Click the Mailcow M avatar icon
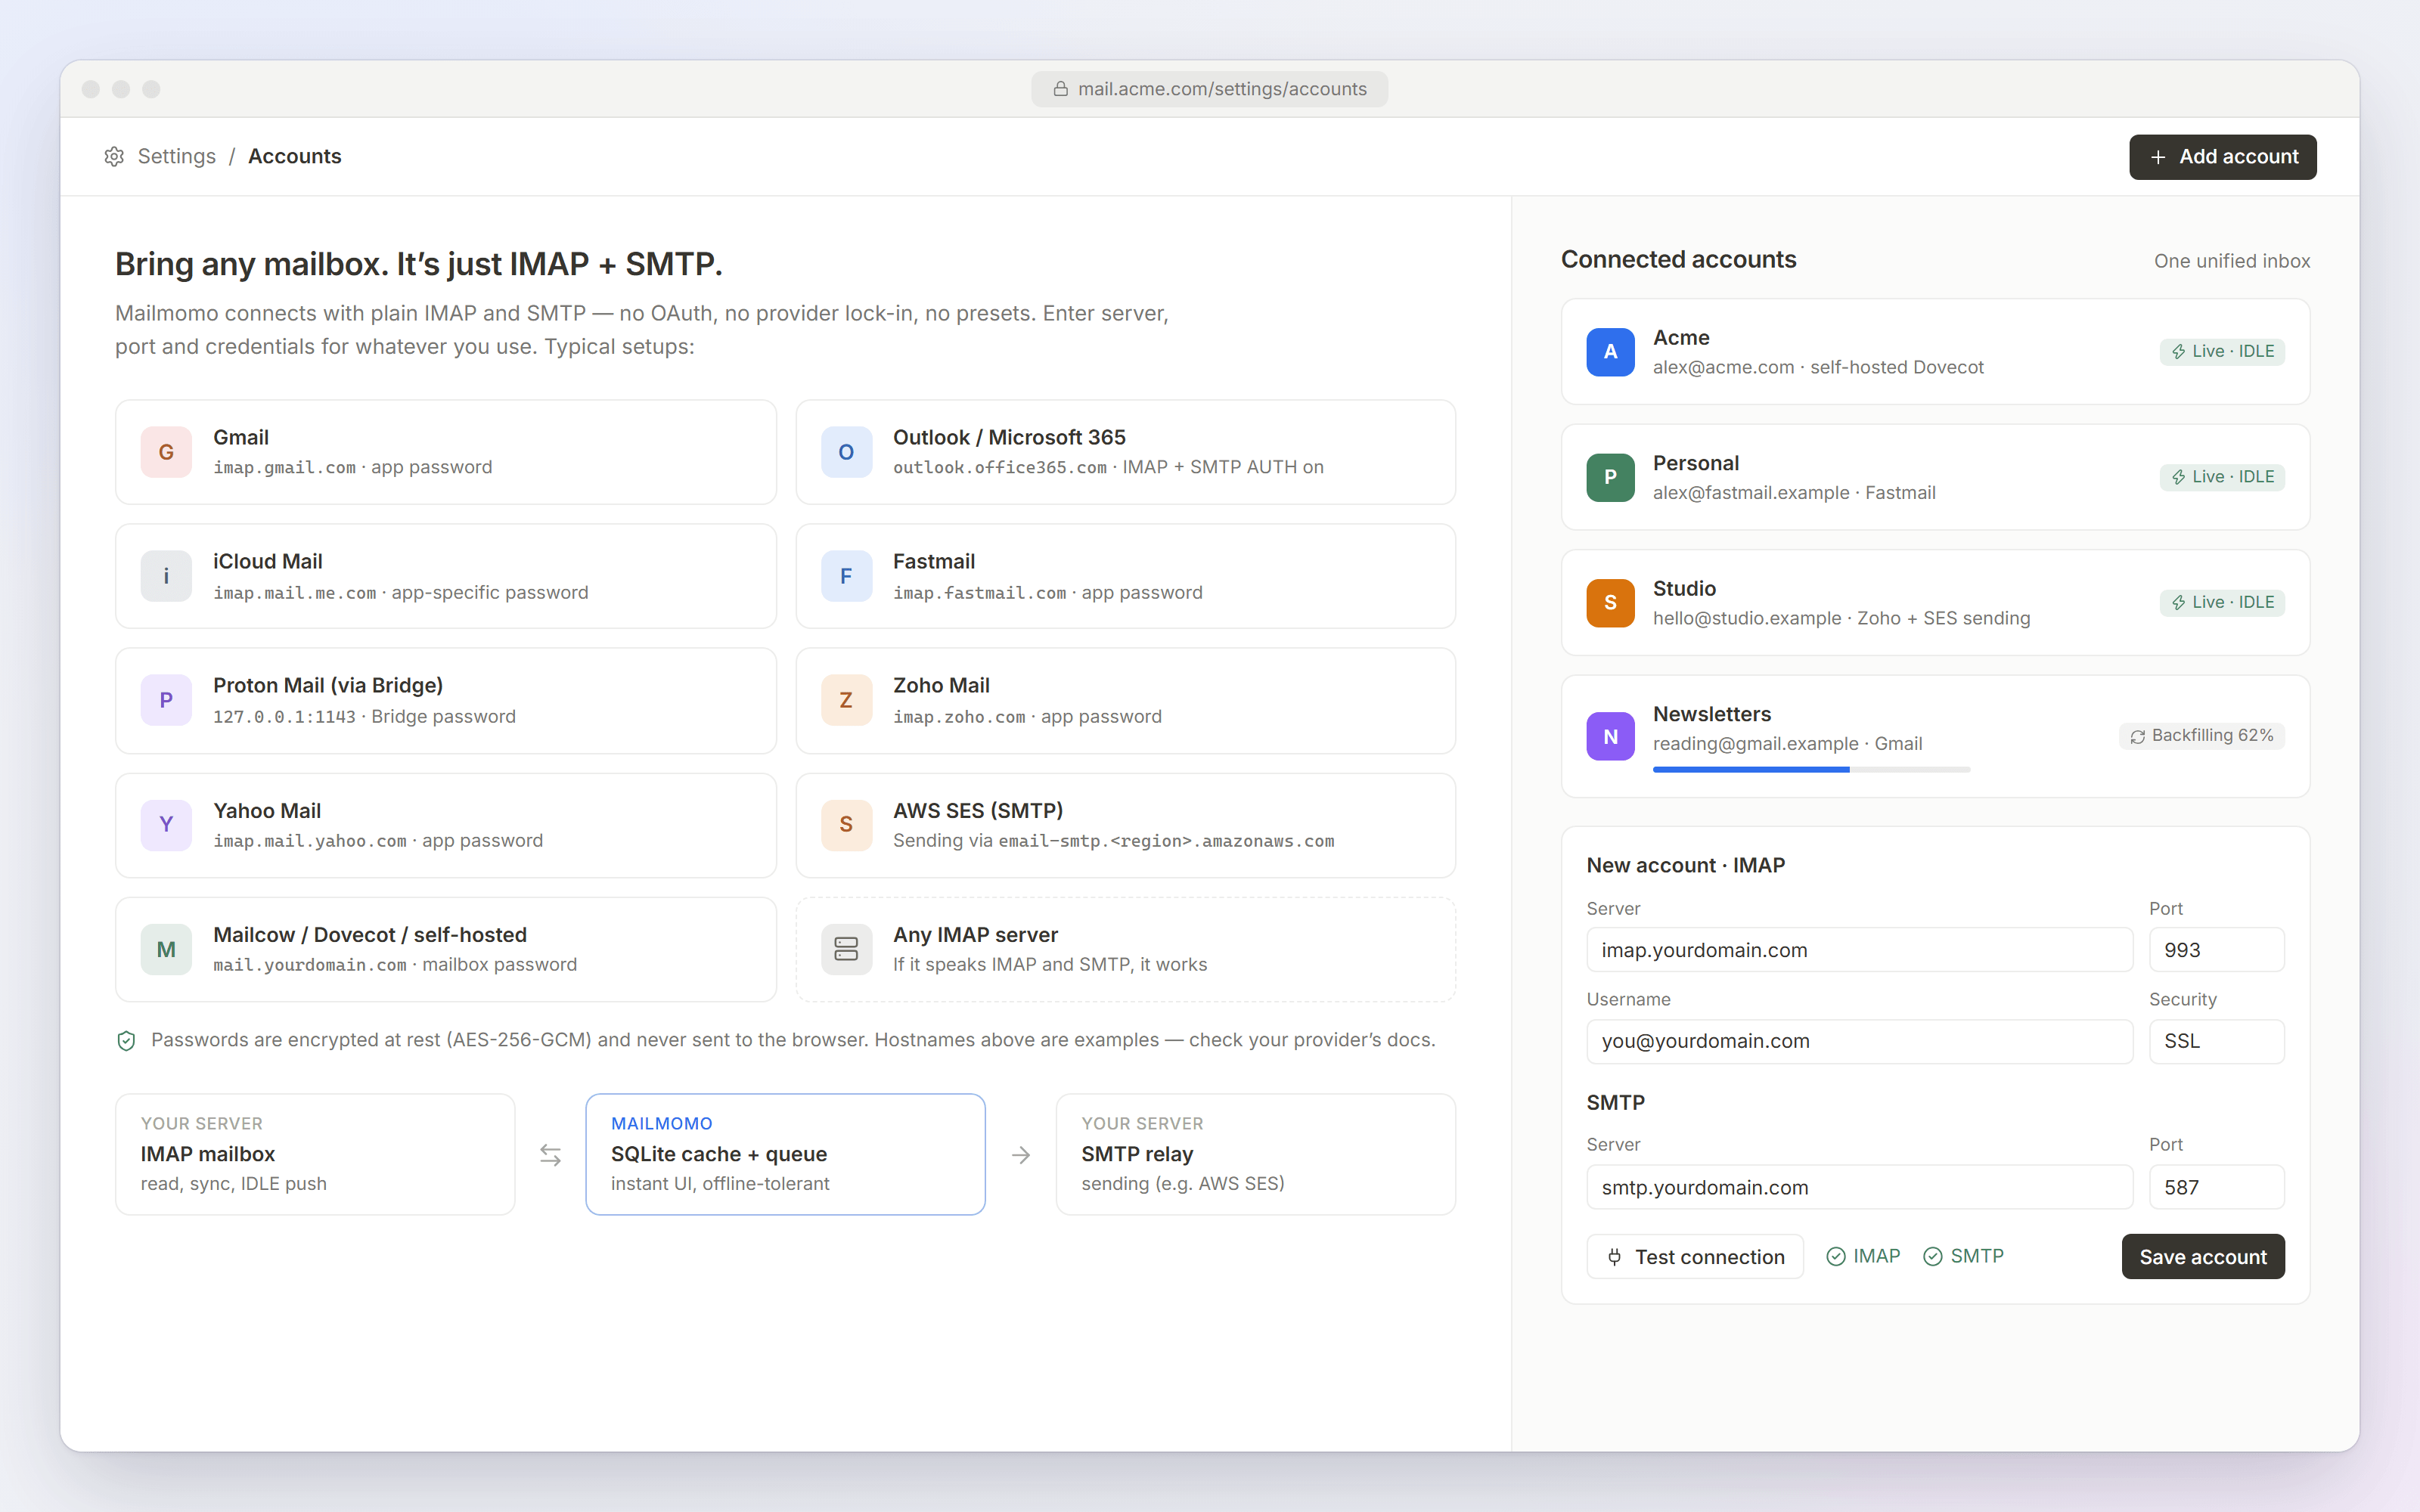 [x=166, y=949]
